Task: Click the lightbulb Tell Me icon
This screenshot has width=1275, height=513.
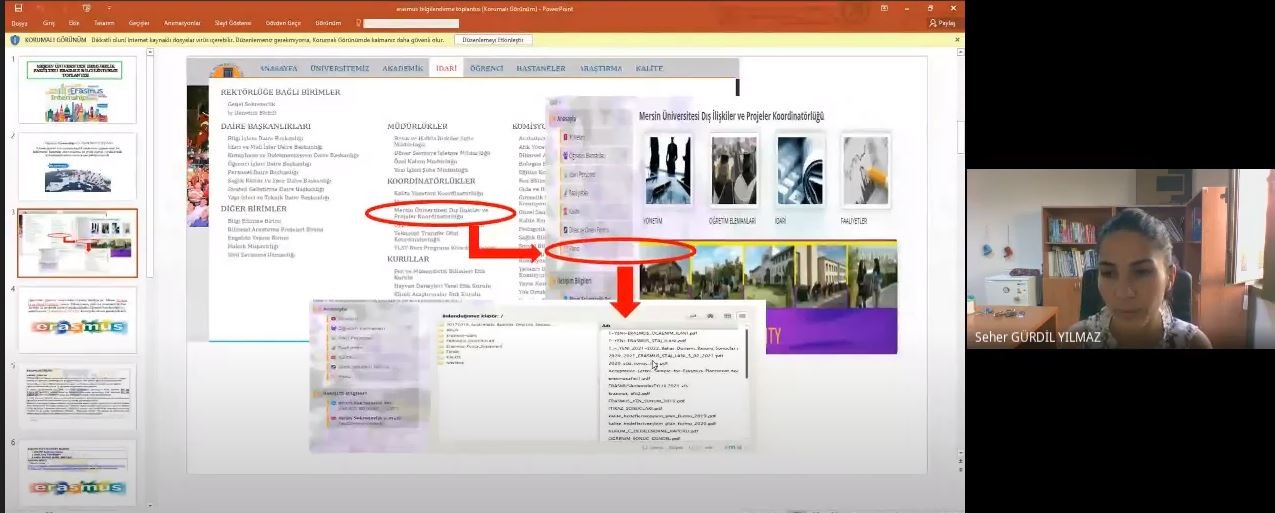Action: coord(358,23)
